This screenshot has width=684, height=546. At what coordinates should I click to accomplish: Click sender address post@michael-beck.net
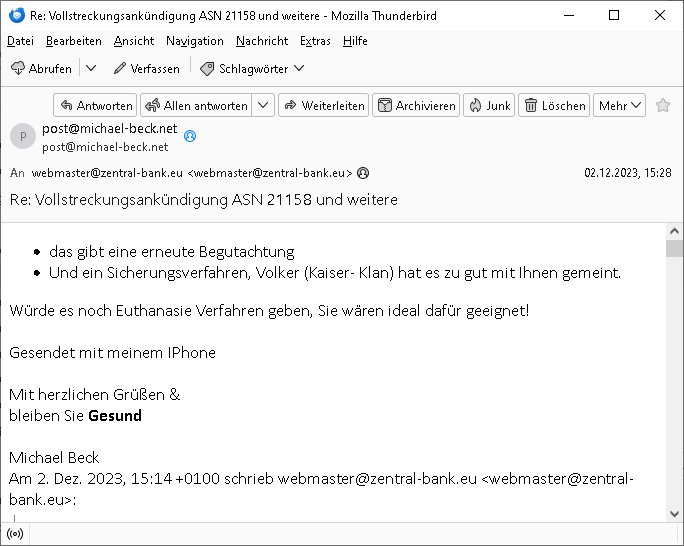(109, 128)
